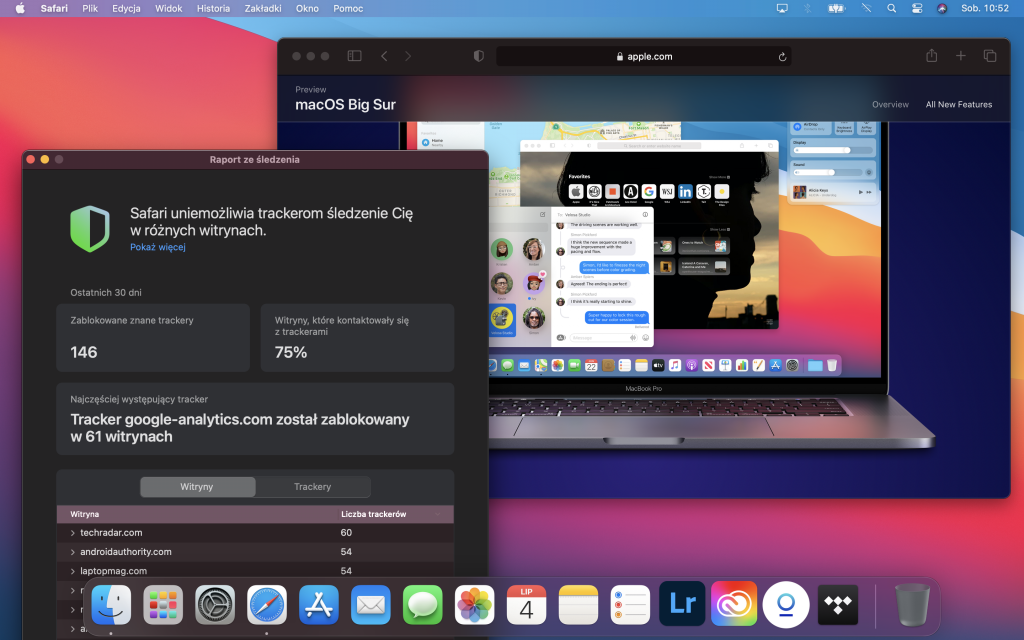Open a new tab with the plus icon

pyautogui.click(x=960, y=56)
